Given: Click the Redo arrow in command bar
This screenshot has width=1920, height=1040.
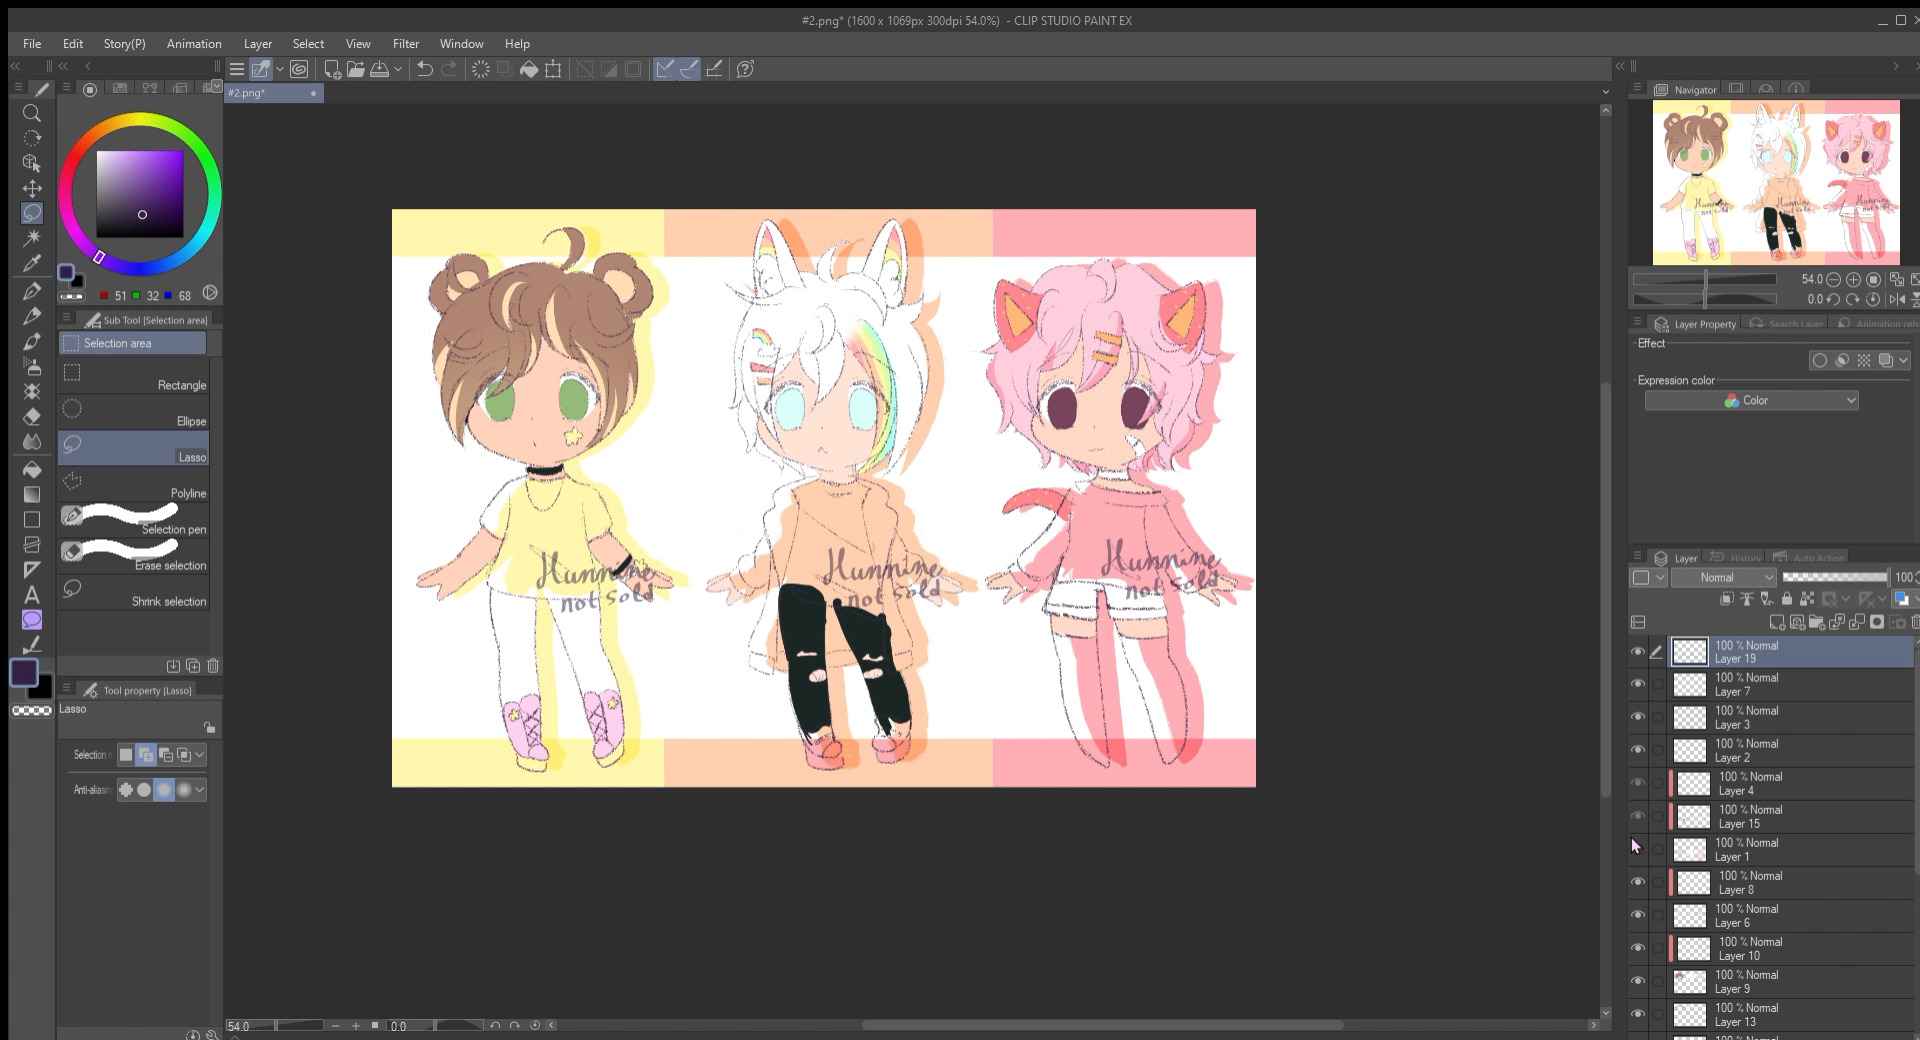Looking at the screenshot, I should 449,69.
